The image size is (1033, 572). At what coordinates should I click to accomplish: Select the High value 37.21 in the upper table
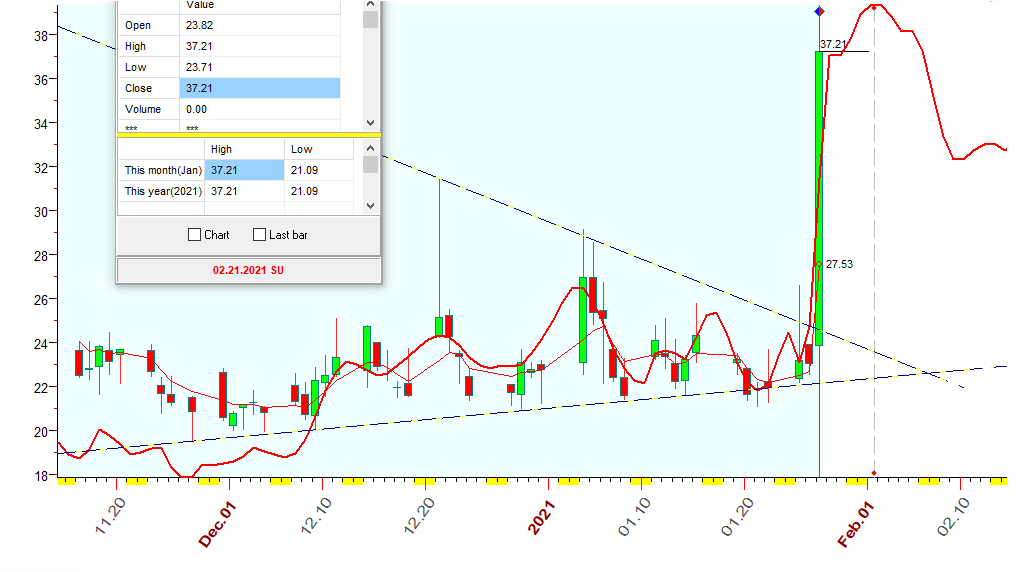[x=260, y=46]
